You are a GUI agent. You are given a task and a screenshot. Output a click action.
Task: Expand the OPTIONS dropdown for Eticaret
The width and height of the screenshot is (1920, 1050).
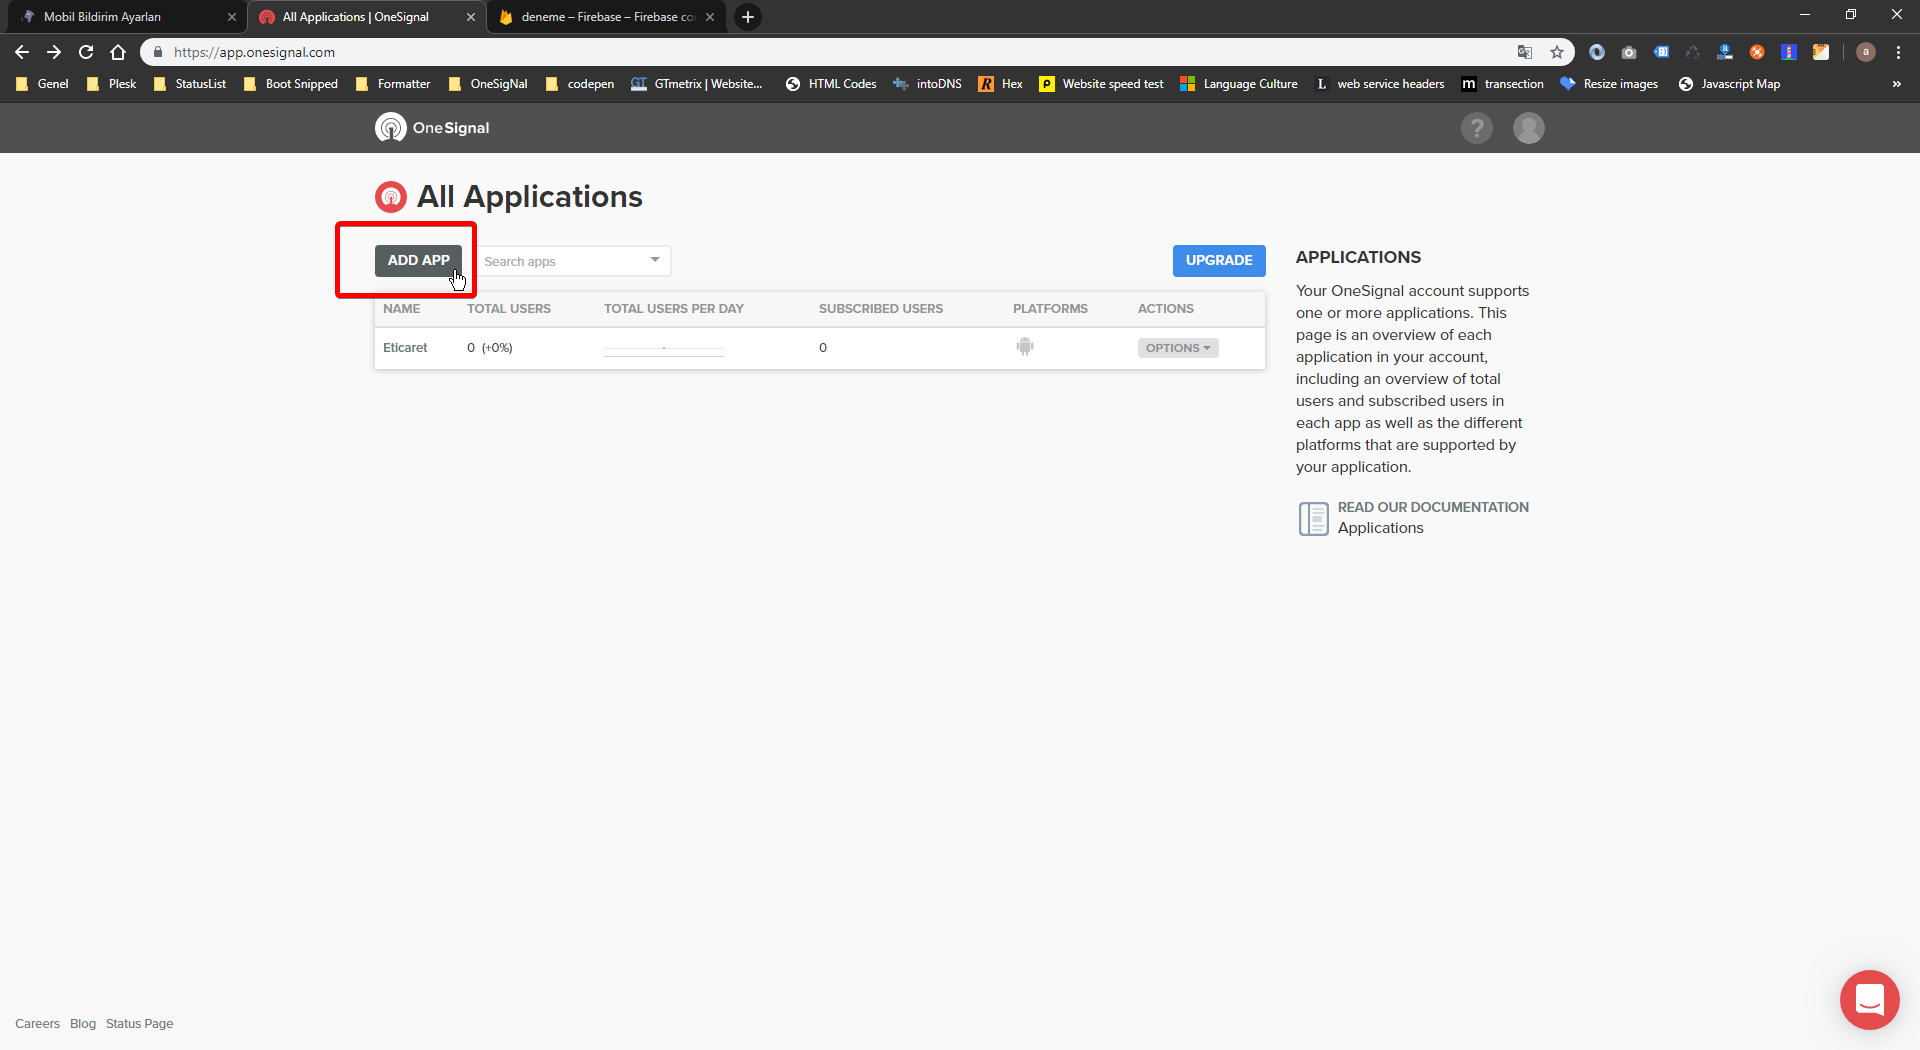1178,348
